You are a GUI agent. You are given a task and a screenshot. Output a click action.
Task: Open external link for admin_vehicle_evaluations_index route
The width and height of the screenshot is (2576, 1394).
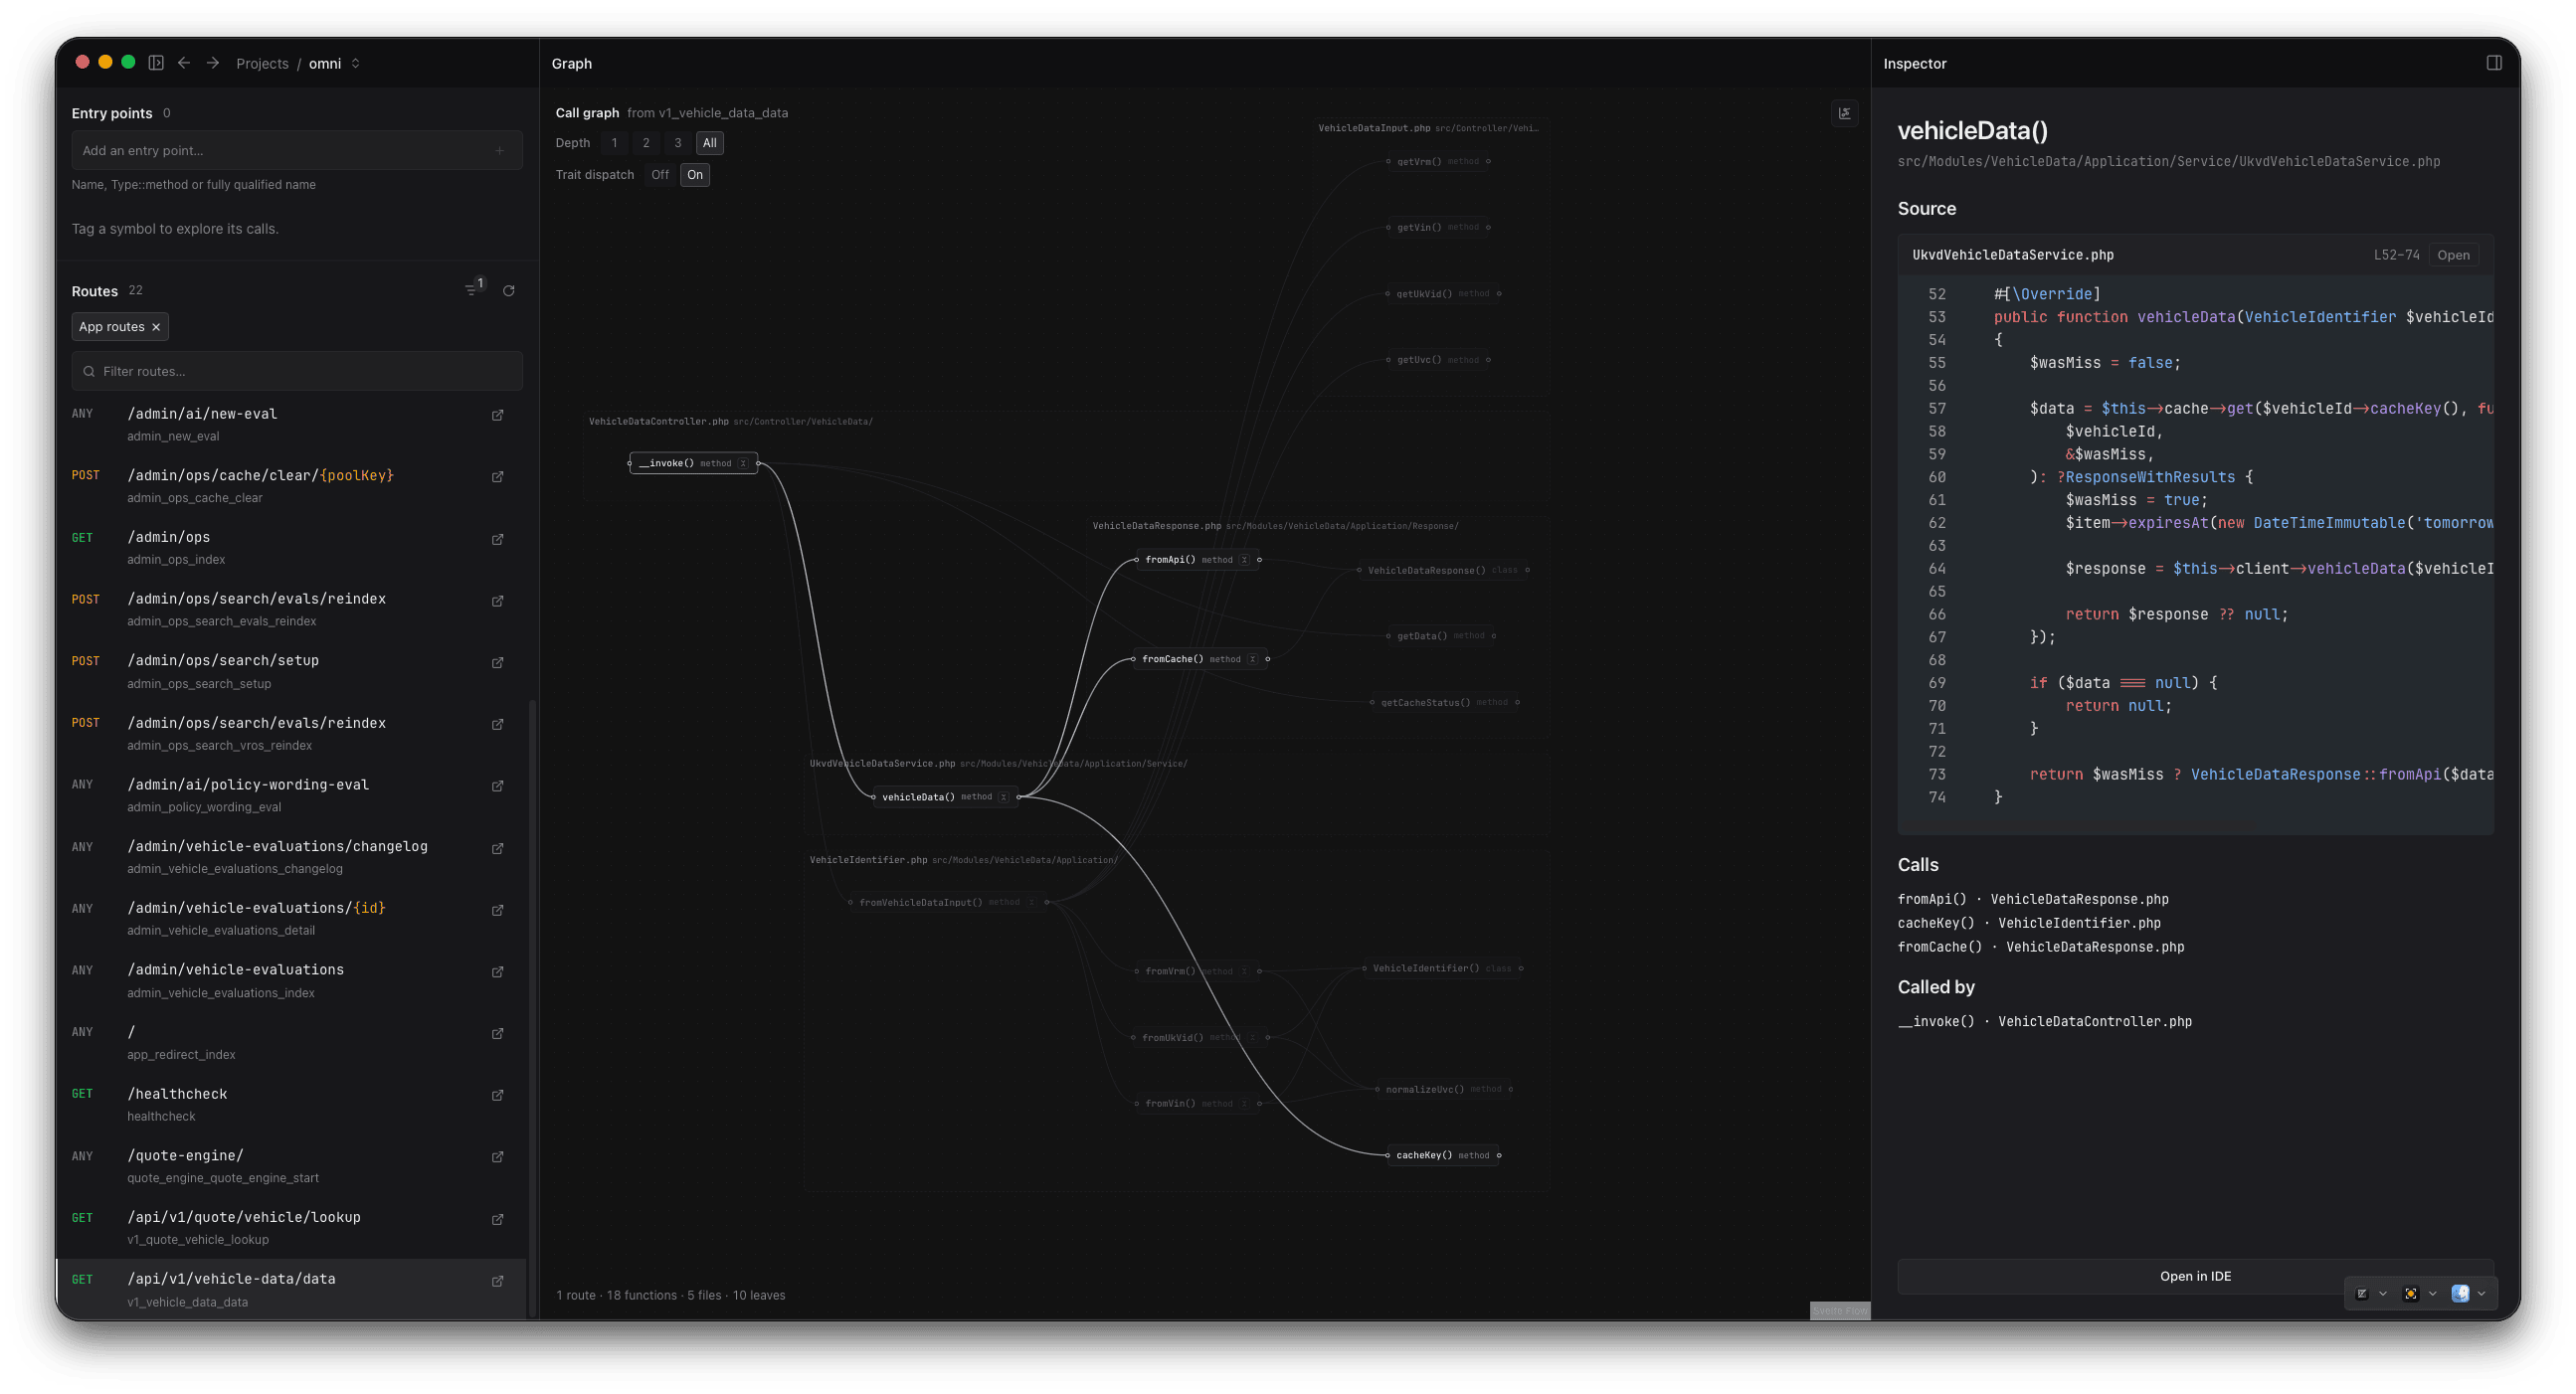(497, 972)
